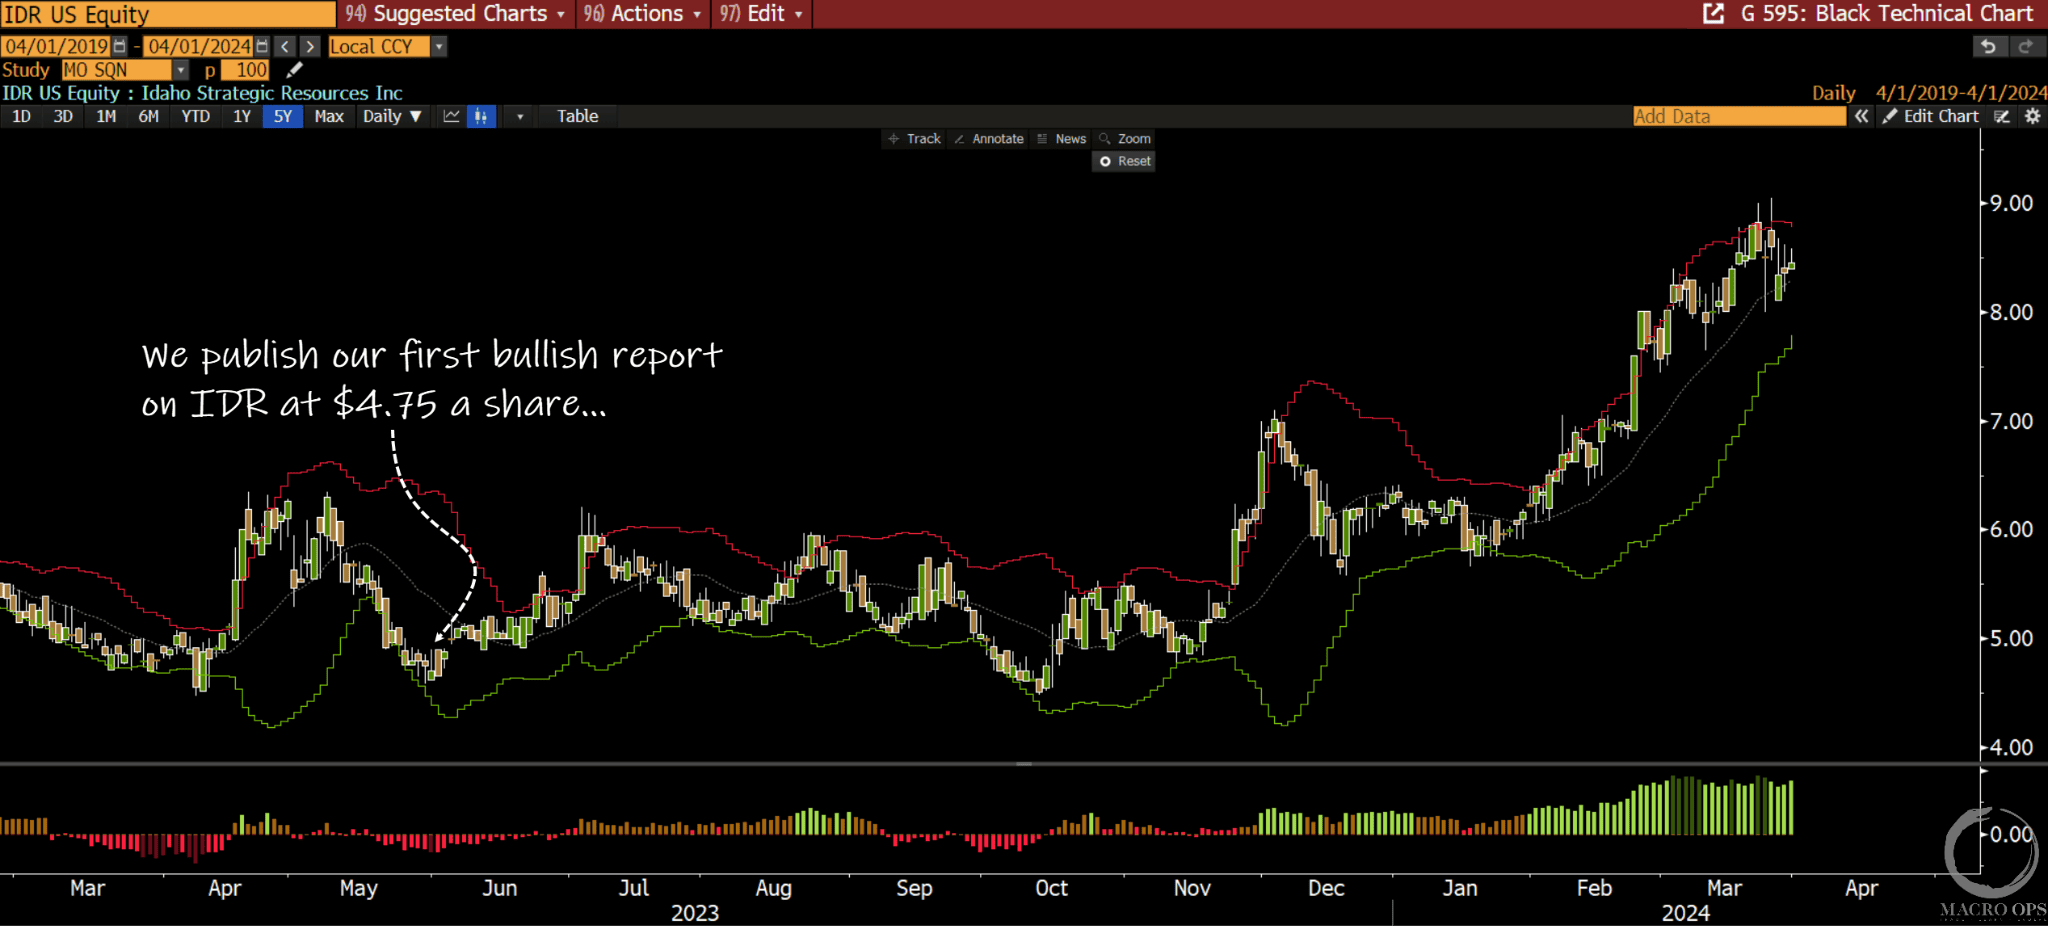Screen dimensions: 2048x926
Task: Collapse panel with double chevron icon
Action: (x=1861, y=116)
